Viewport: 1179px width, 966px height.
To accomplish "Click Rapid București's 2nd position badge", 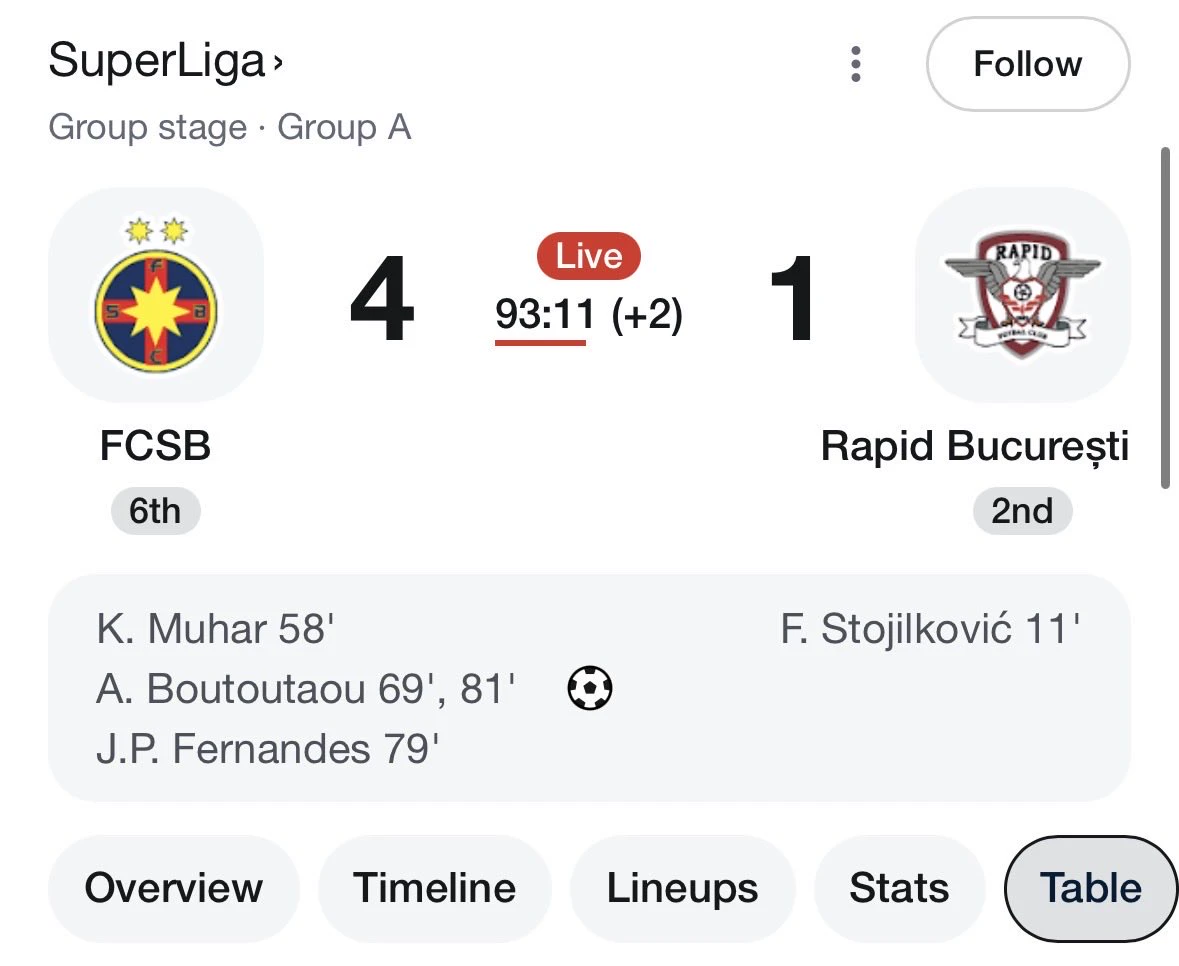I will click(x=1022, y=511).
